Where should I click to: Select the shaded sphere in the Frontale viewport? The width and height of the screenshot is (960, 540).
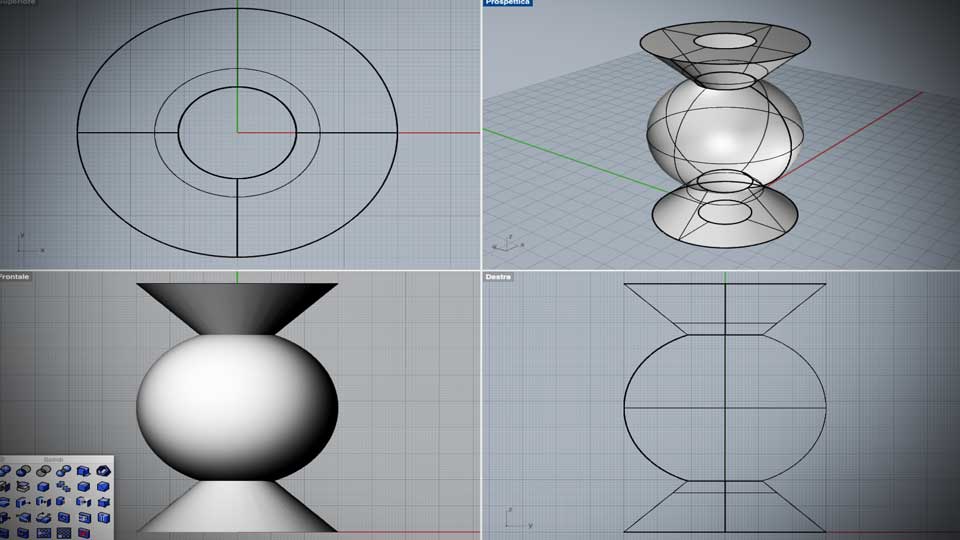237,407
